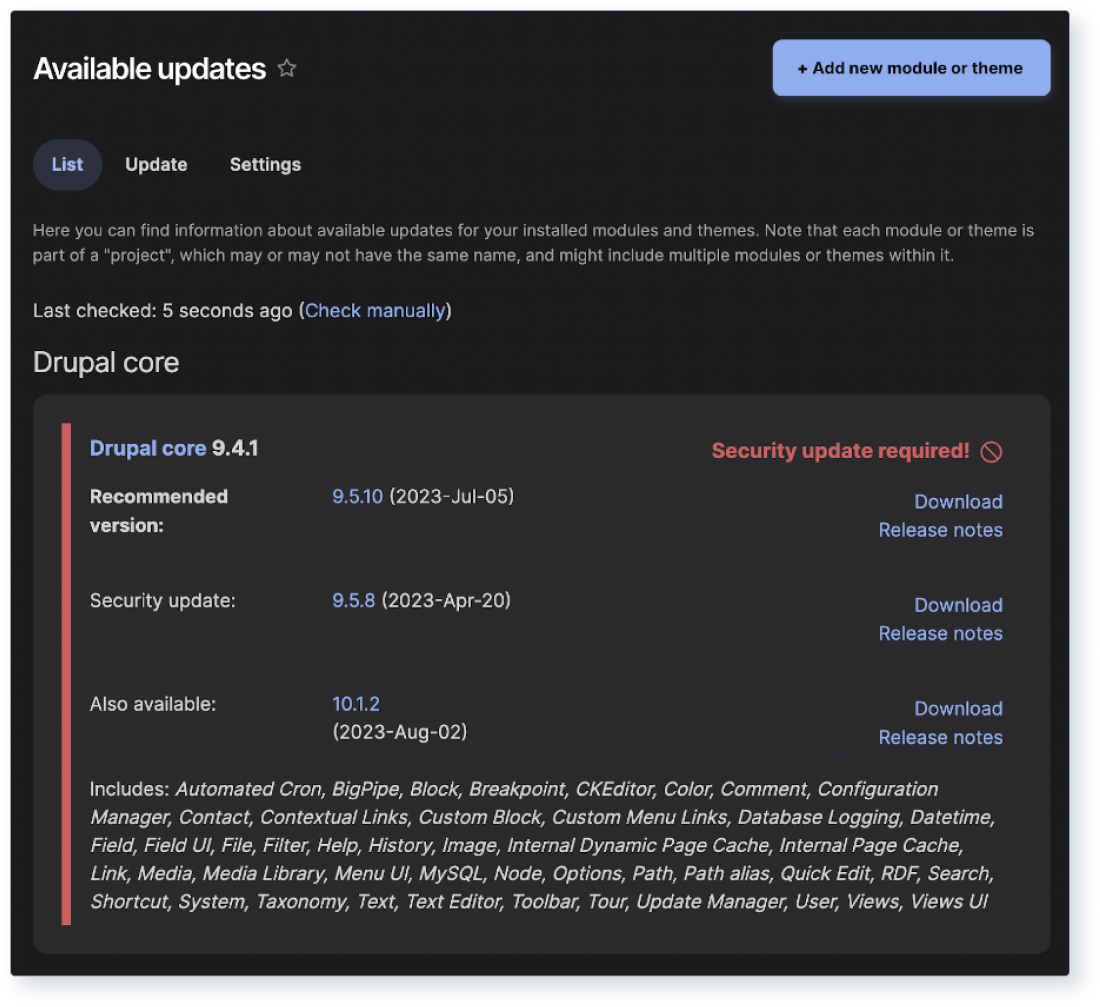Open Release notes for the security update
Viewport: 1100px width, 1007px height.
coord(940,633)
